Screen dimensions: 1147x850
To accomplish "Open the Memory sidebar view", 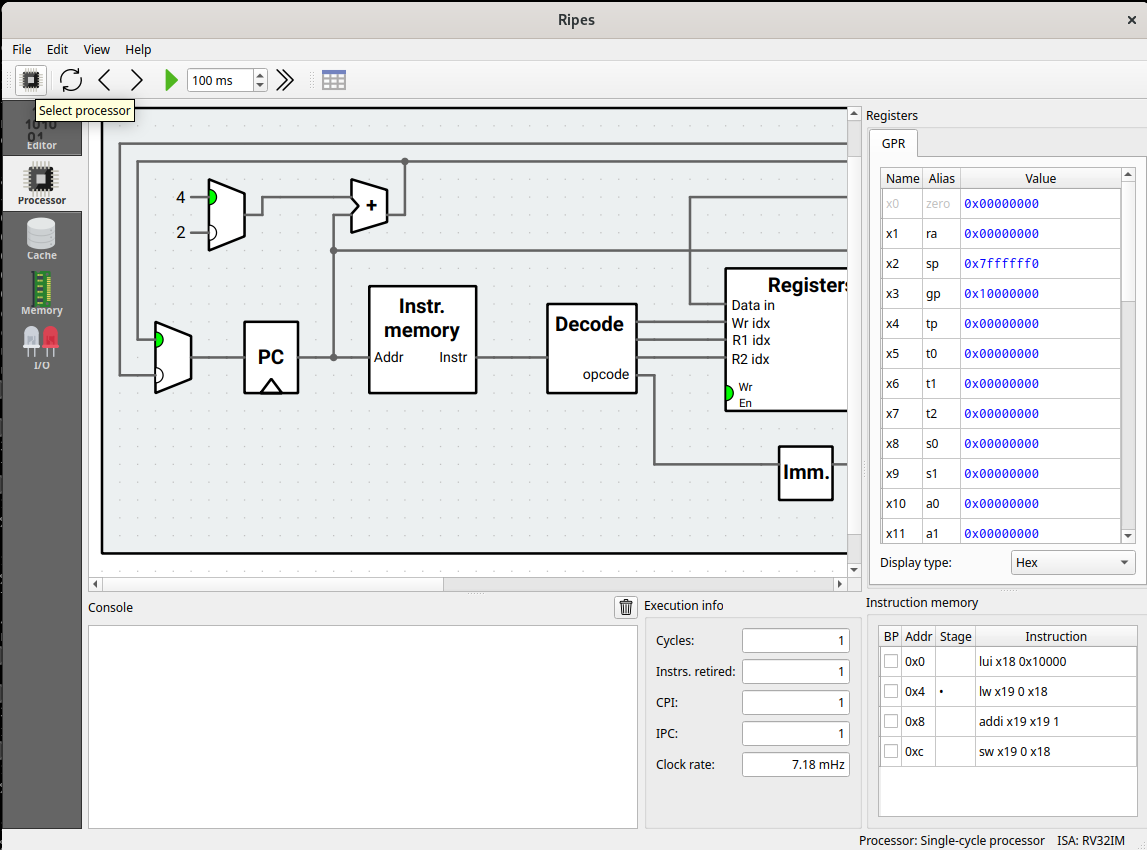I will click(42, 294).
